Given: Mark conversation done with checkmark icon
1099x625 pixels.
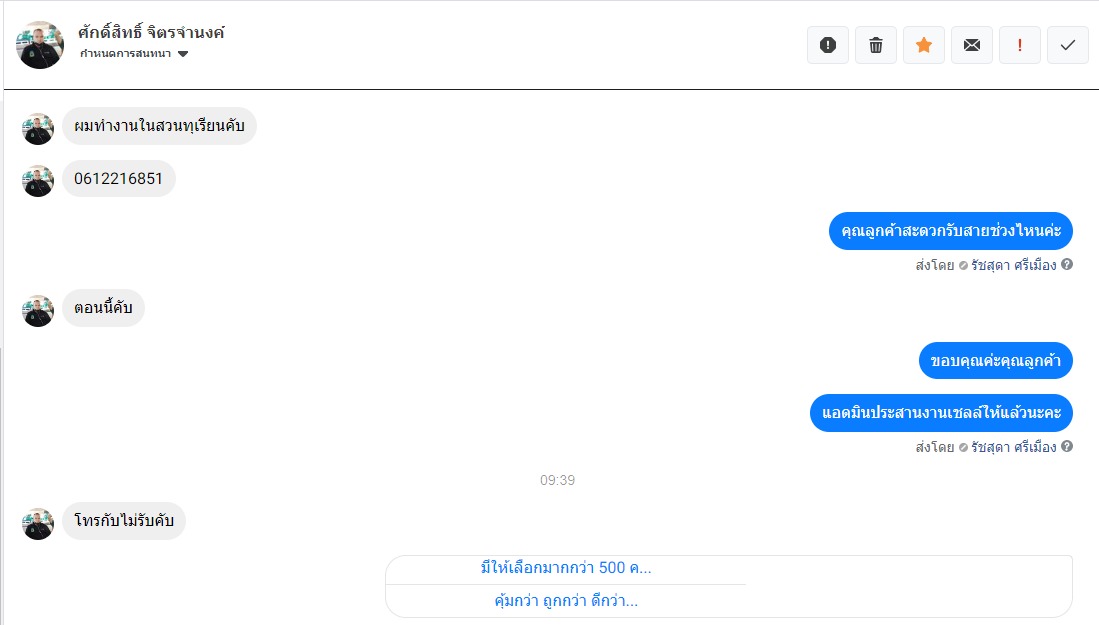Looking at the screenshot, I should tap(1067, 46).
